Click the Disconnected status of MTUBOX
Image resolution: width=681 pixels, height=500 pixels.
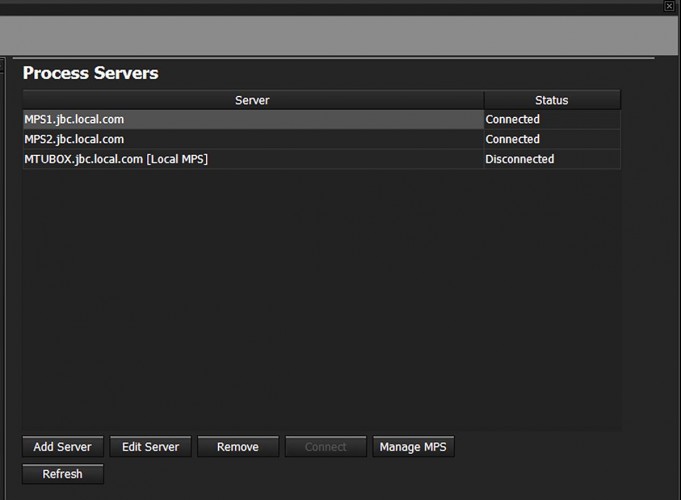[x=519, y=159]
